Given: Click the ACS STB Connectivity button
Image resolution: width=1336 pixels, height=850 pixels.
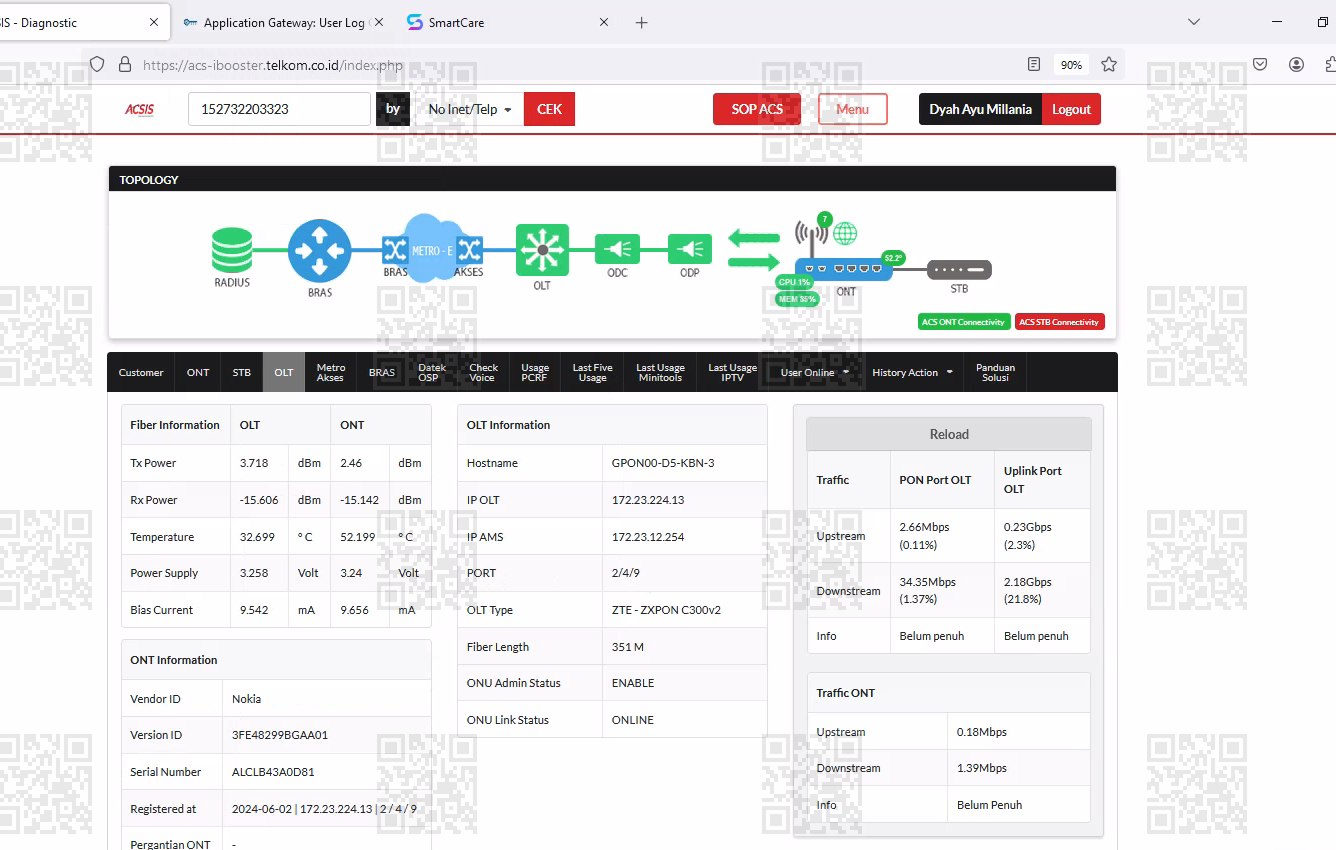Looking at the screenshot, I should tap(1060, 322).
